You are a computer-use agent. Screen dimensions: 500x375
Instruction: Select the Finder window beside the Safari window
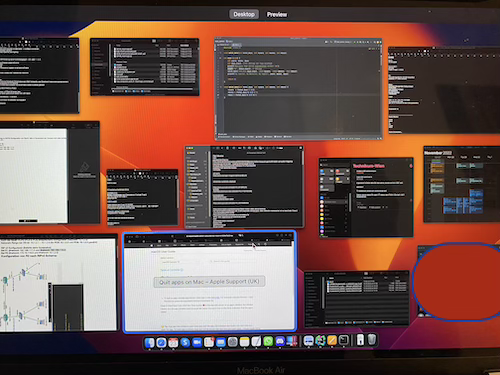356,298
